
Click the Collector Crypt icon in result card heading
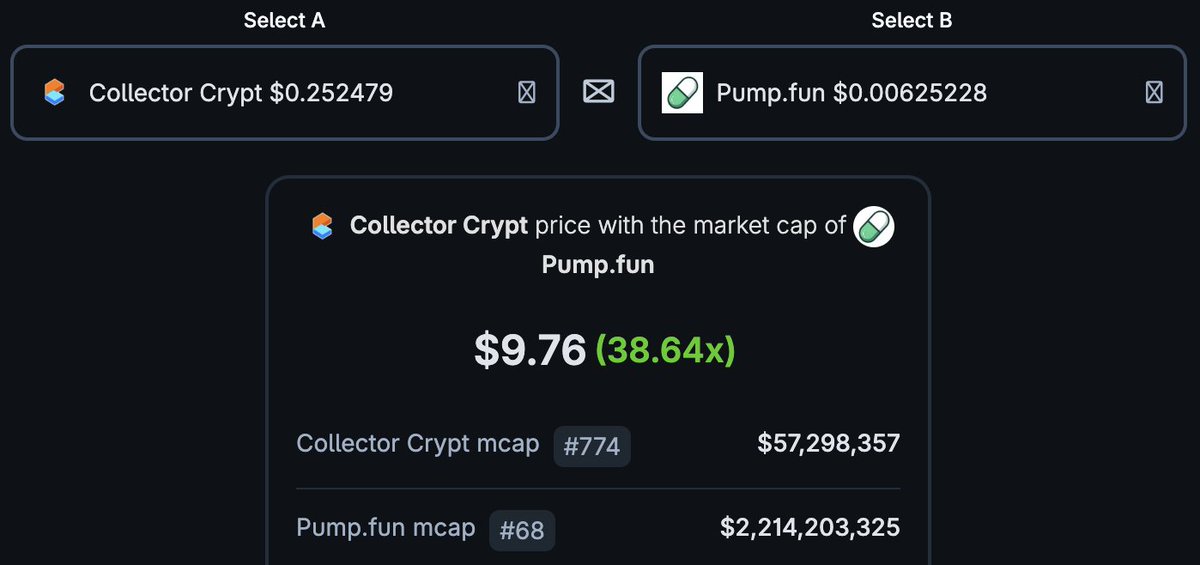point(322,226)
